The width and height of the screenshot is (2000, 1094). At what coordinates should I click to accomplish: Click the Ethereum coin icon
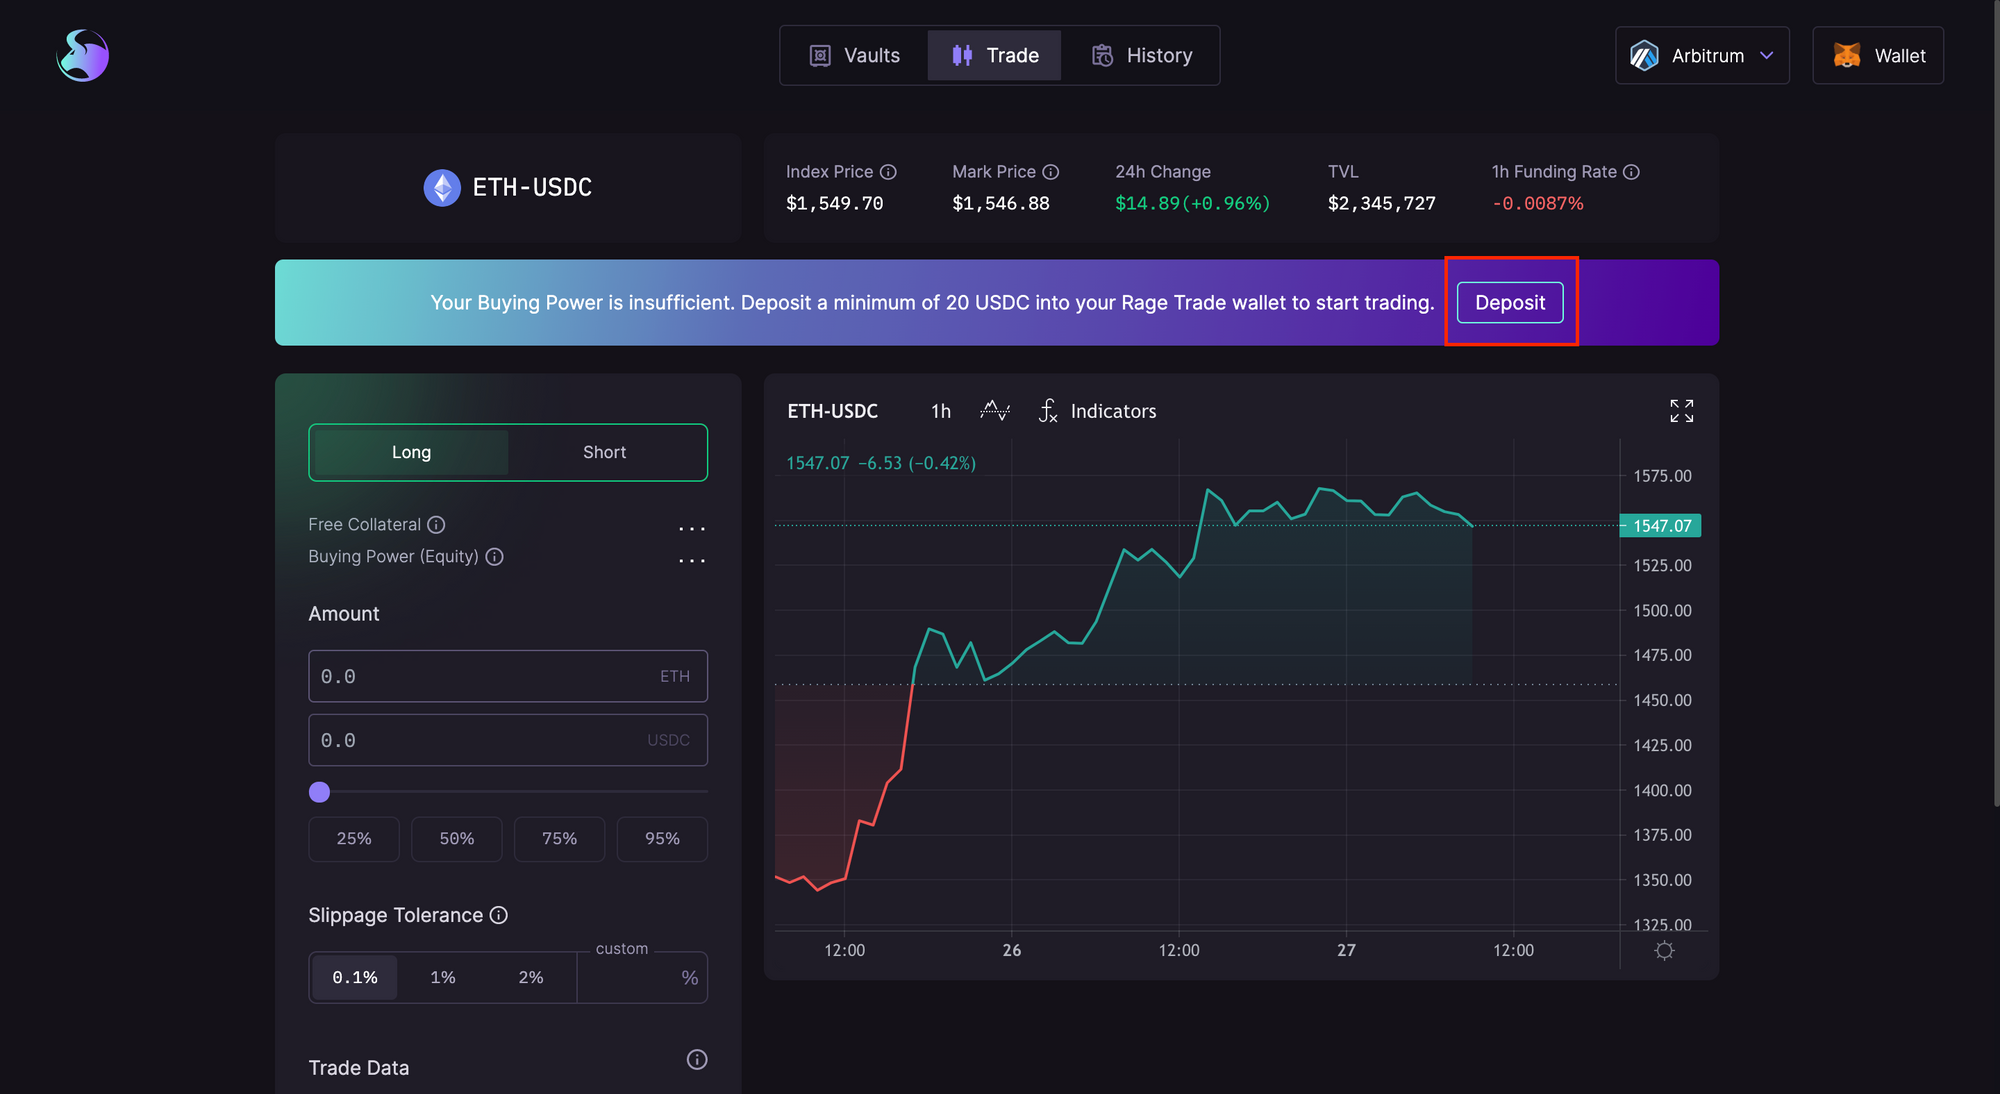click(x=442, y=187)
